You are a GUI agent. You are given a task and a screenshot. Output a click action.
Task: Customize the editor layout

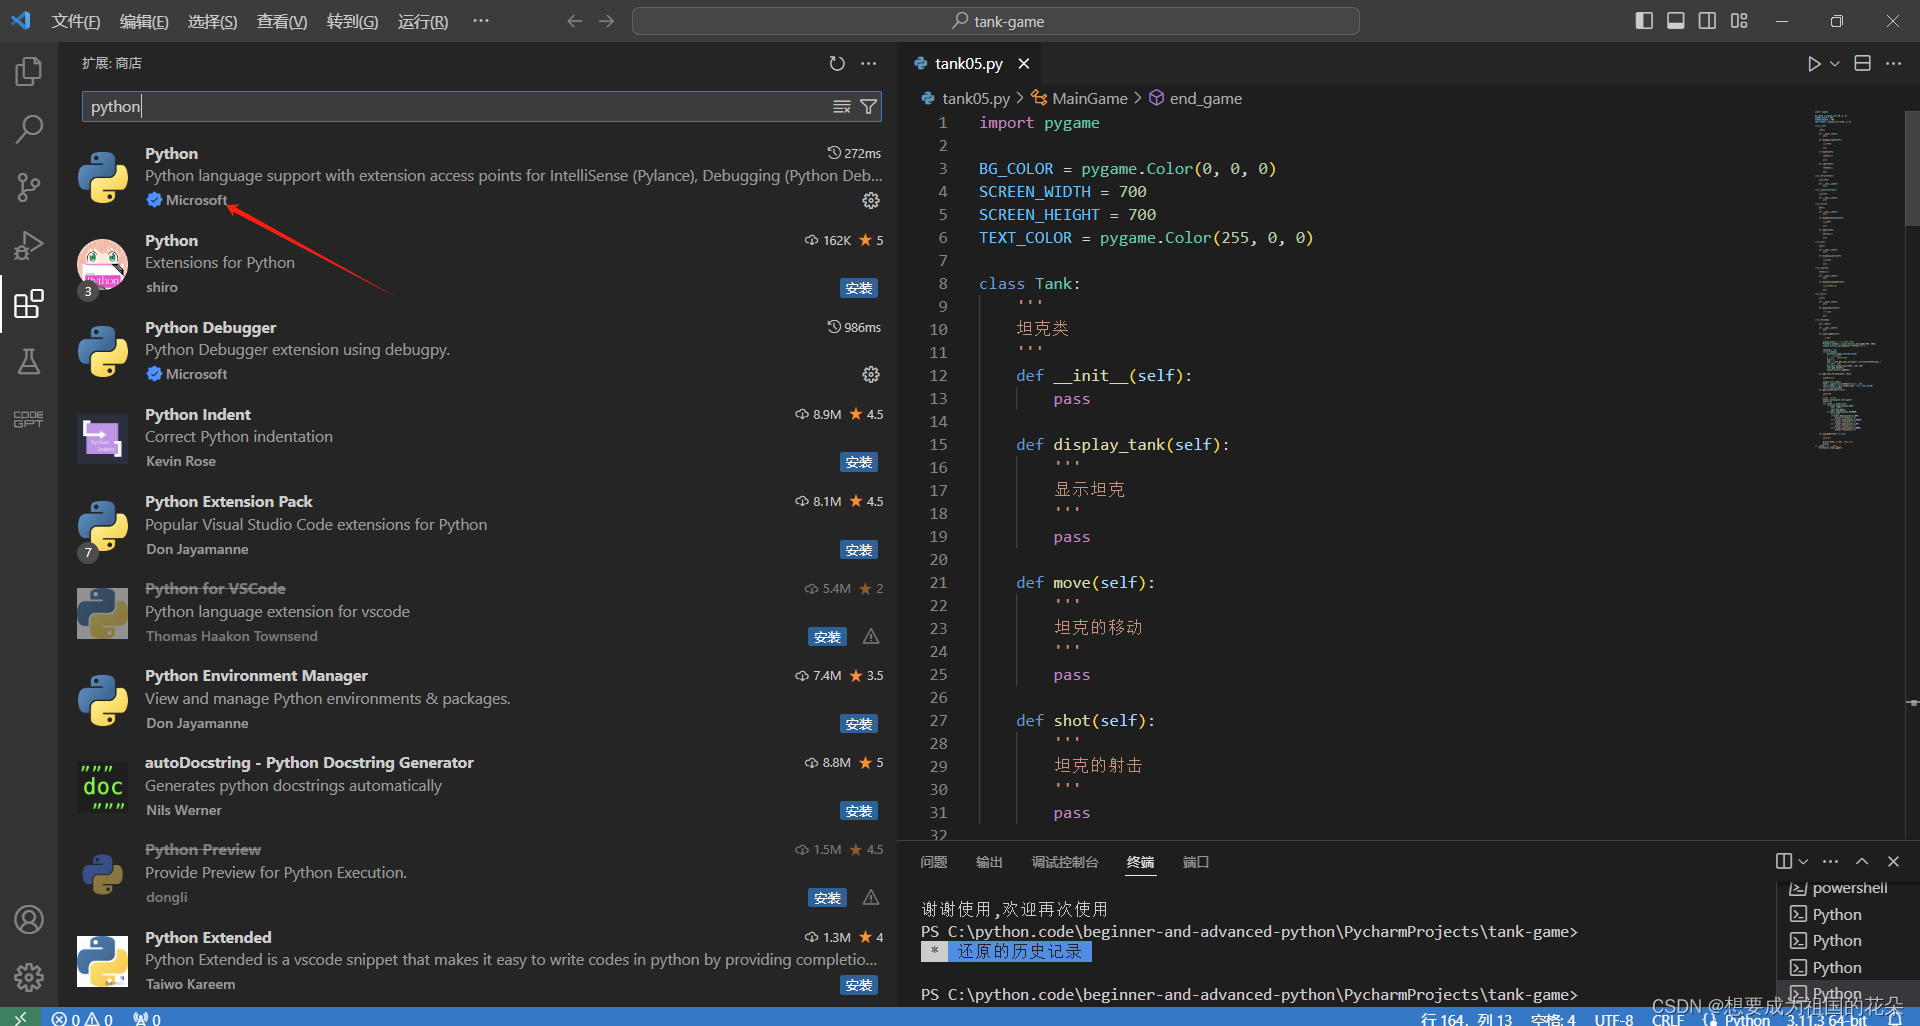(1740, 21)
